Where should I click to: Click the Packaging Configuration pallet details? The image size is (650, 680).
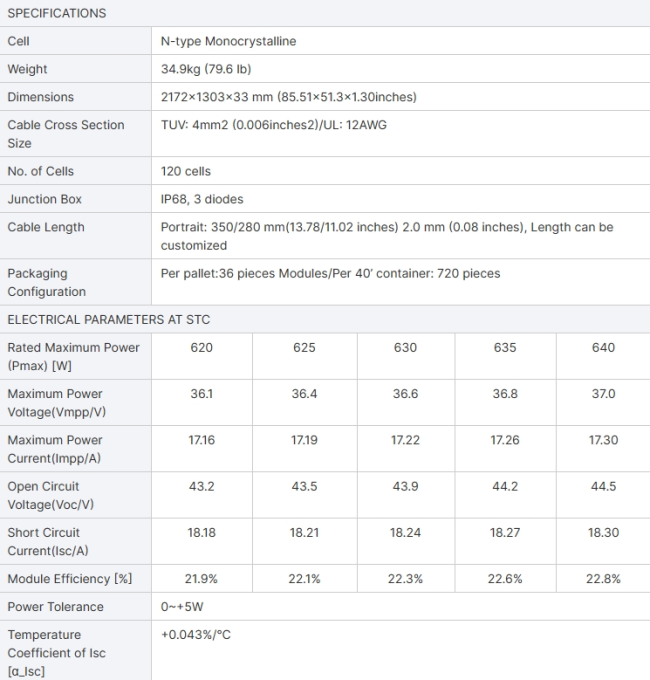[x=330, y=274]
